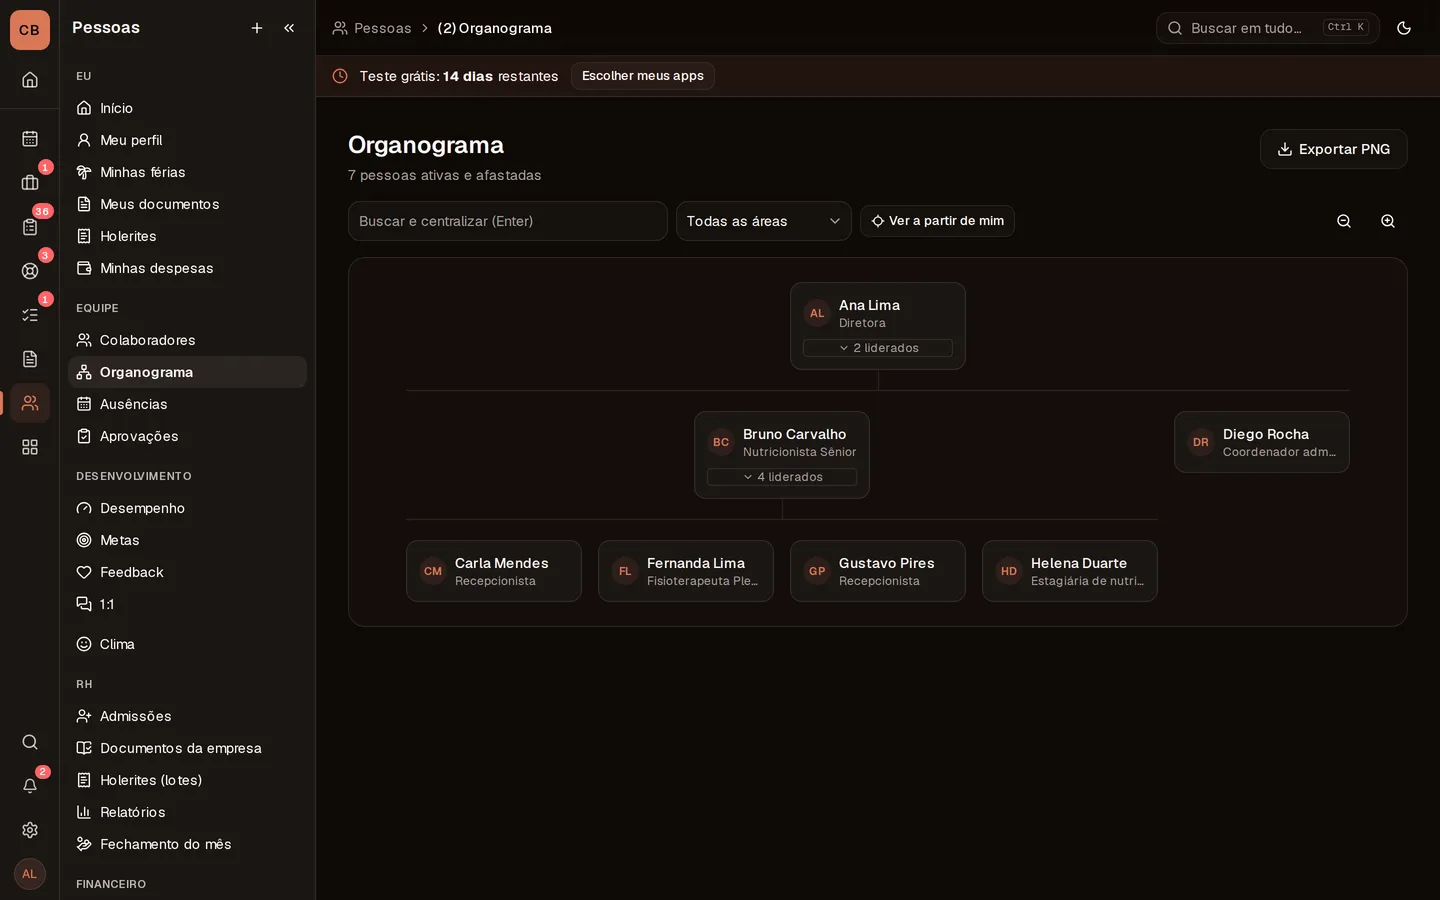The width and height of the screenshot is (1440, 900).
Task: Open Colaboradores in the sidebar
Action: coord(187,340)
